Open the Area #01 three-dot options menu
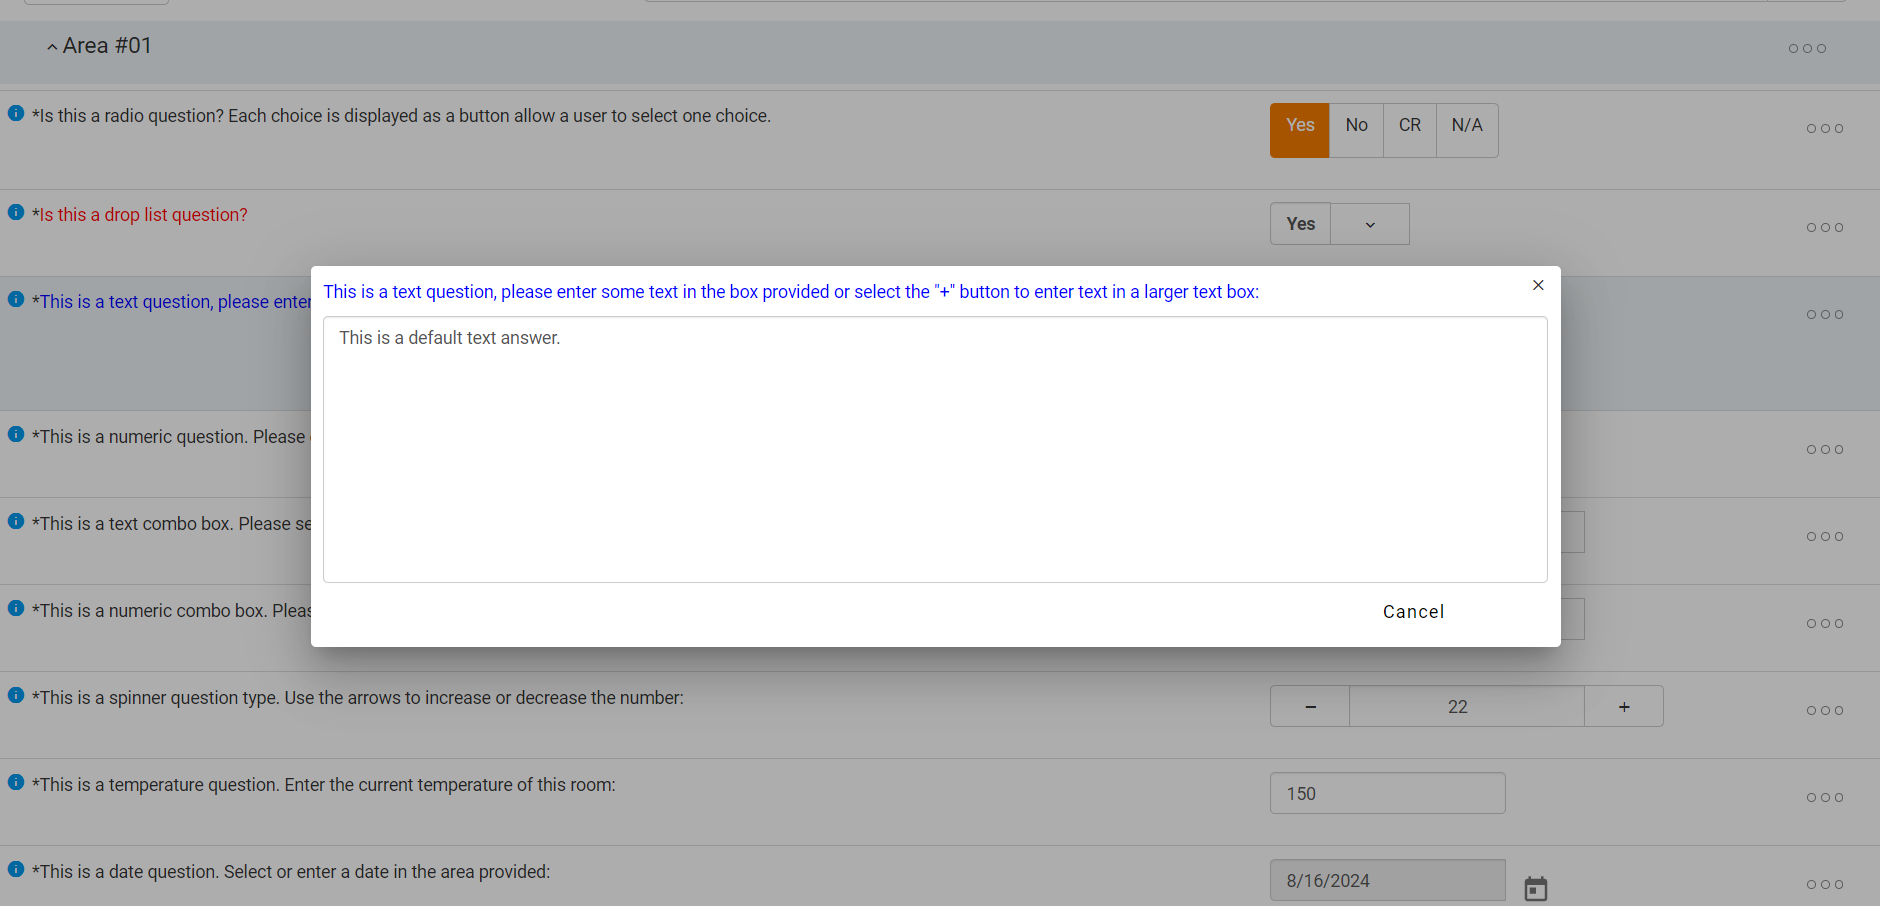 (x=1807, y=48)
